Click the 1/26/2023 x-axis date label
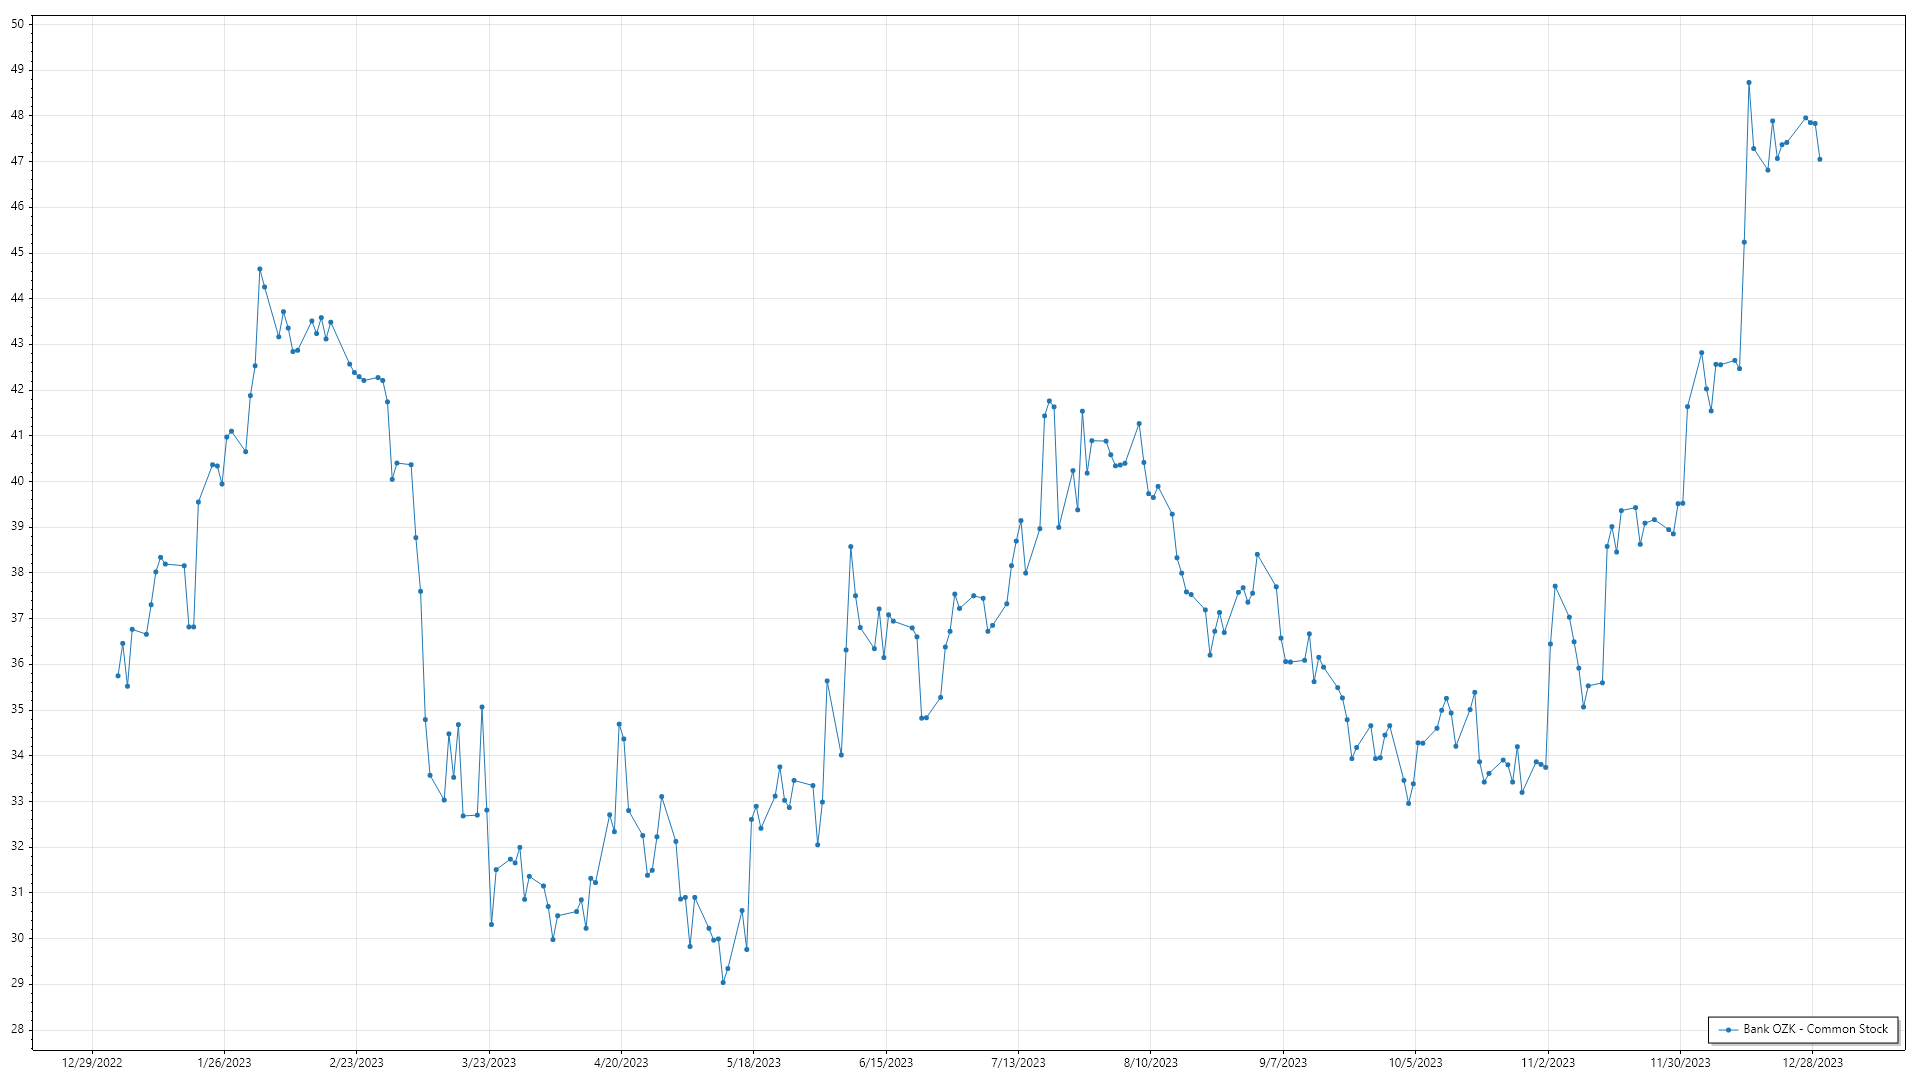This screenshot has width=1920, height=1080. (224, 1063)
